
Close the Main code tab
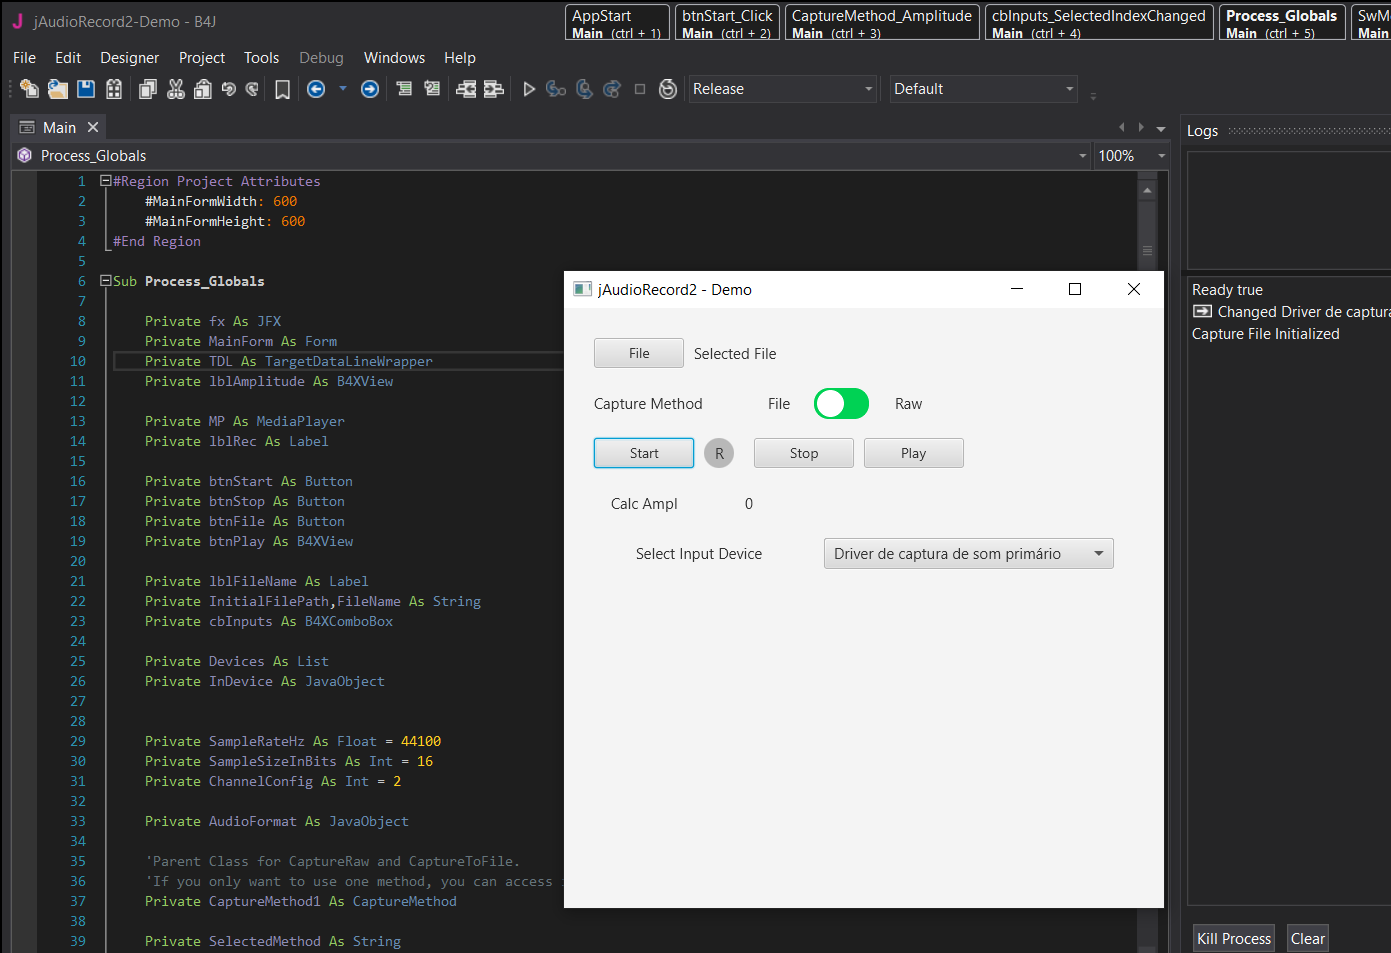(x=93, y=127)
